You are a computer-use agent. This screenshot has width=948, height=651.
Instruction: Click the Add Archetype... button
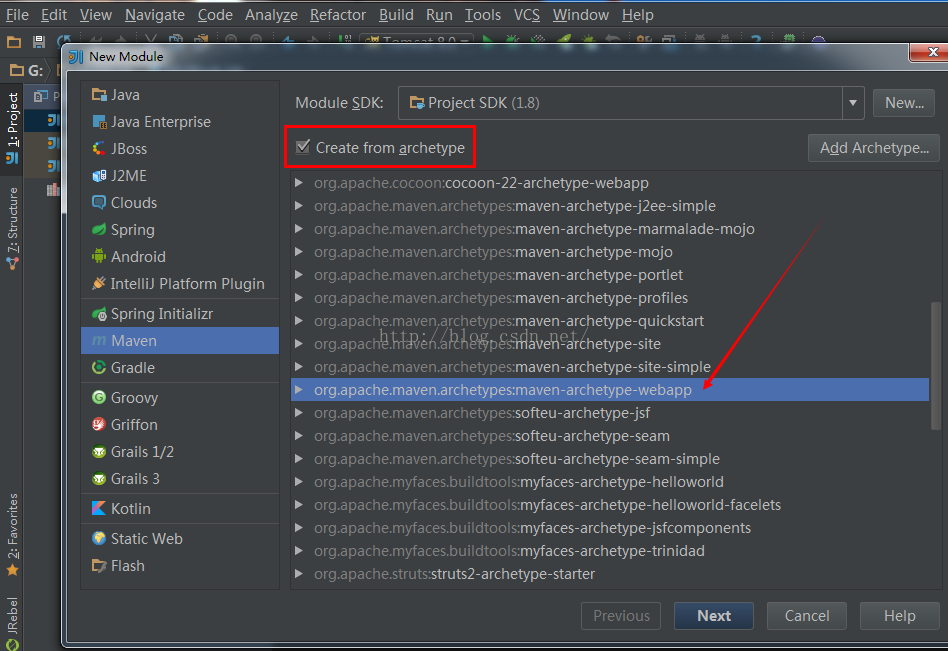click(x=874, y=148)
